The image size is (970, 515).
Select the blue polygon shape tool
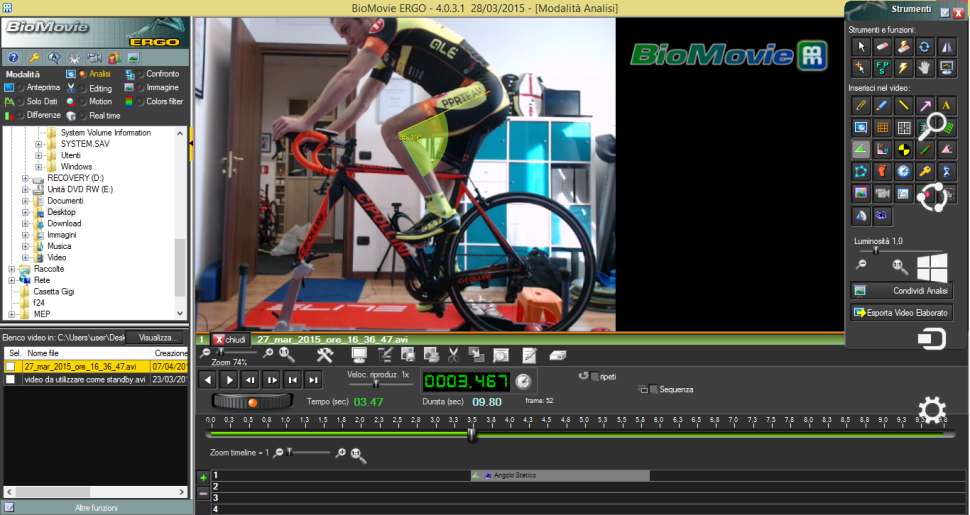[861, 171]
